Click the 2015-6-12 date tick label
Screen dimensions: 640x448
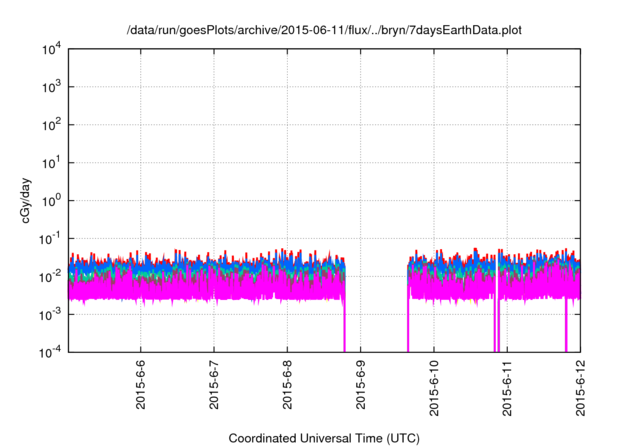(580, 388)
